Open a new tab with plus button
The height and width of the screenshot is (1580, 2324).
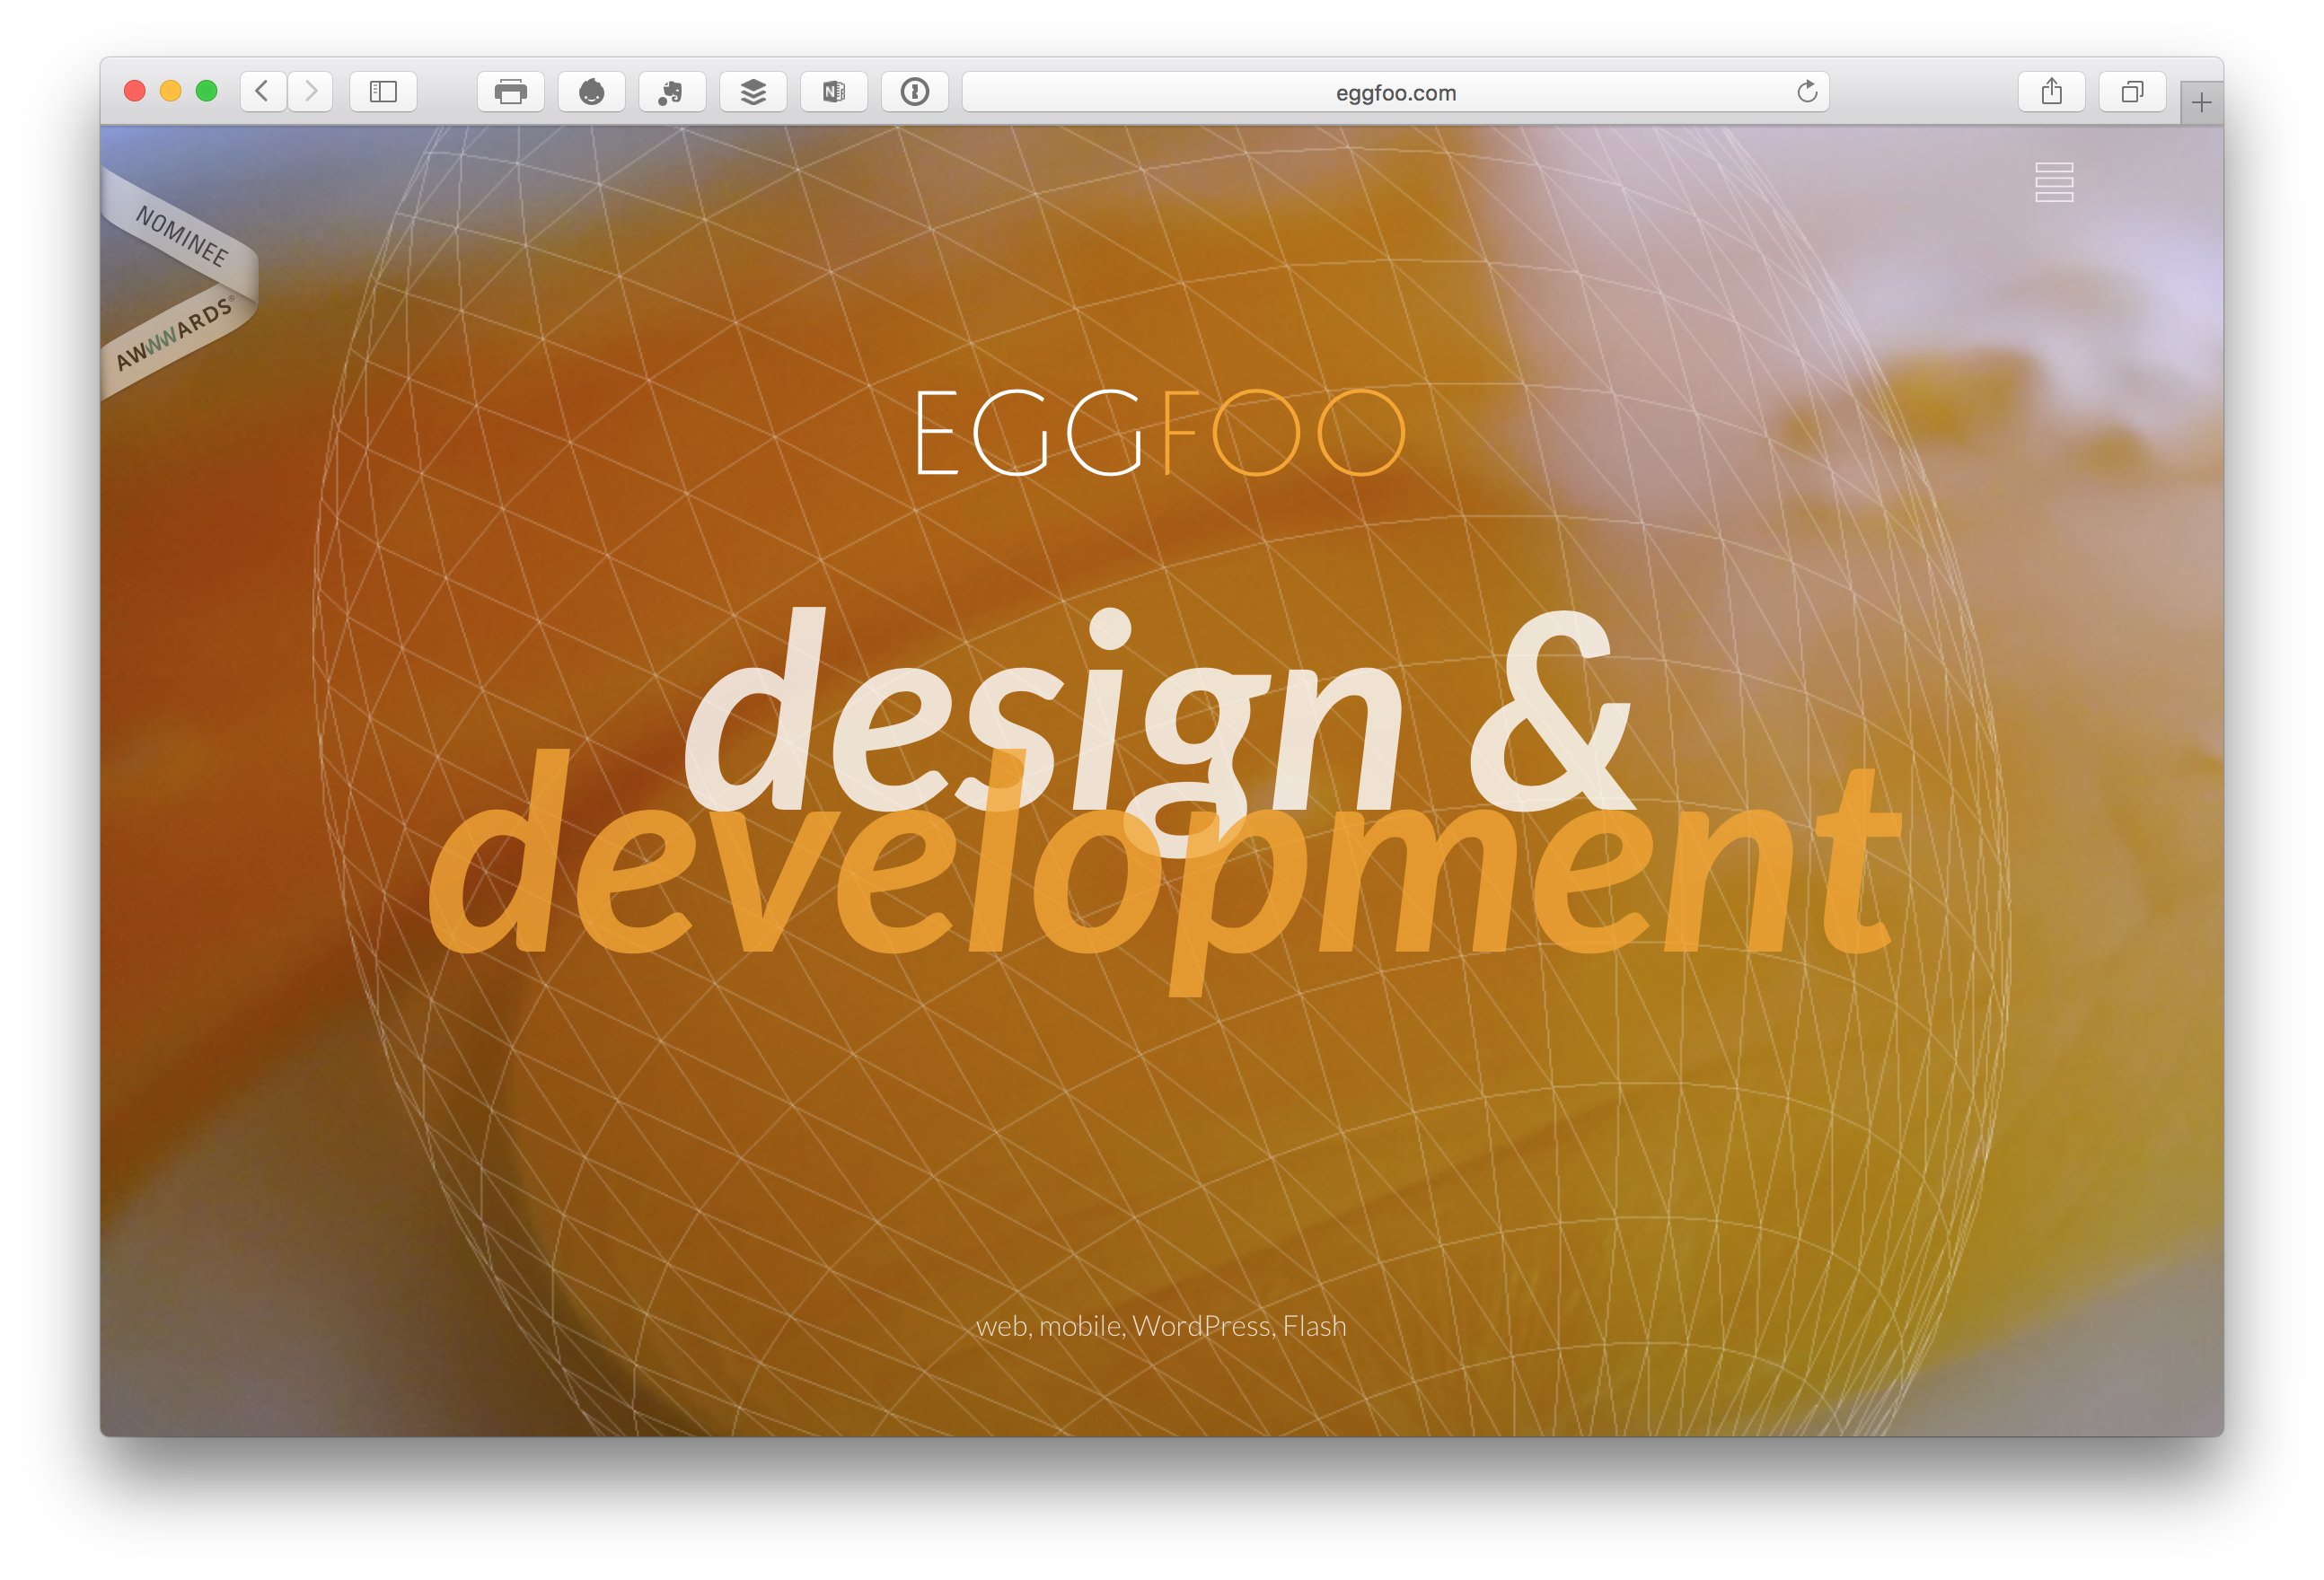(2201, 103)
